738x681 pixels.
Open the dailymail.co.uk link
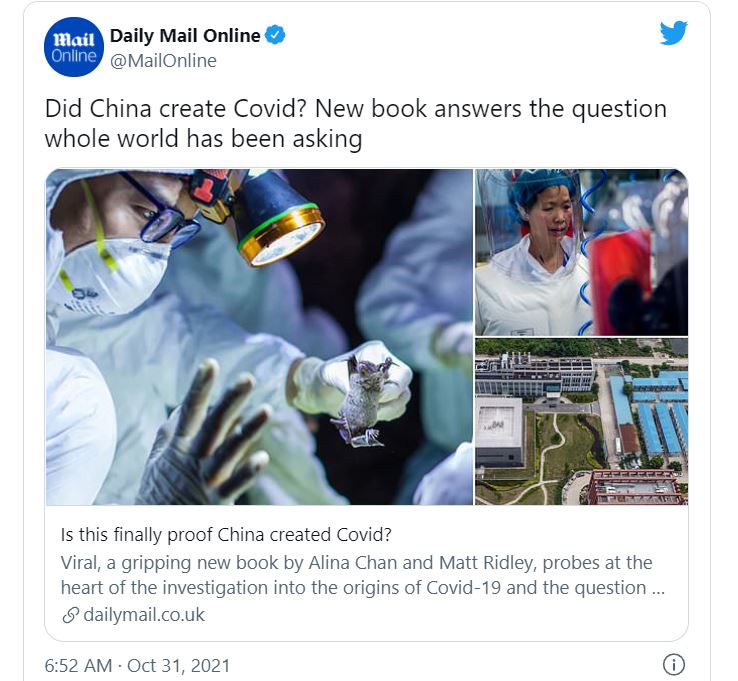pos(144,615)
